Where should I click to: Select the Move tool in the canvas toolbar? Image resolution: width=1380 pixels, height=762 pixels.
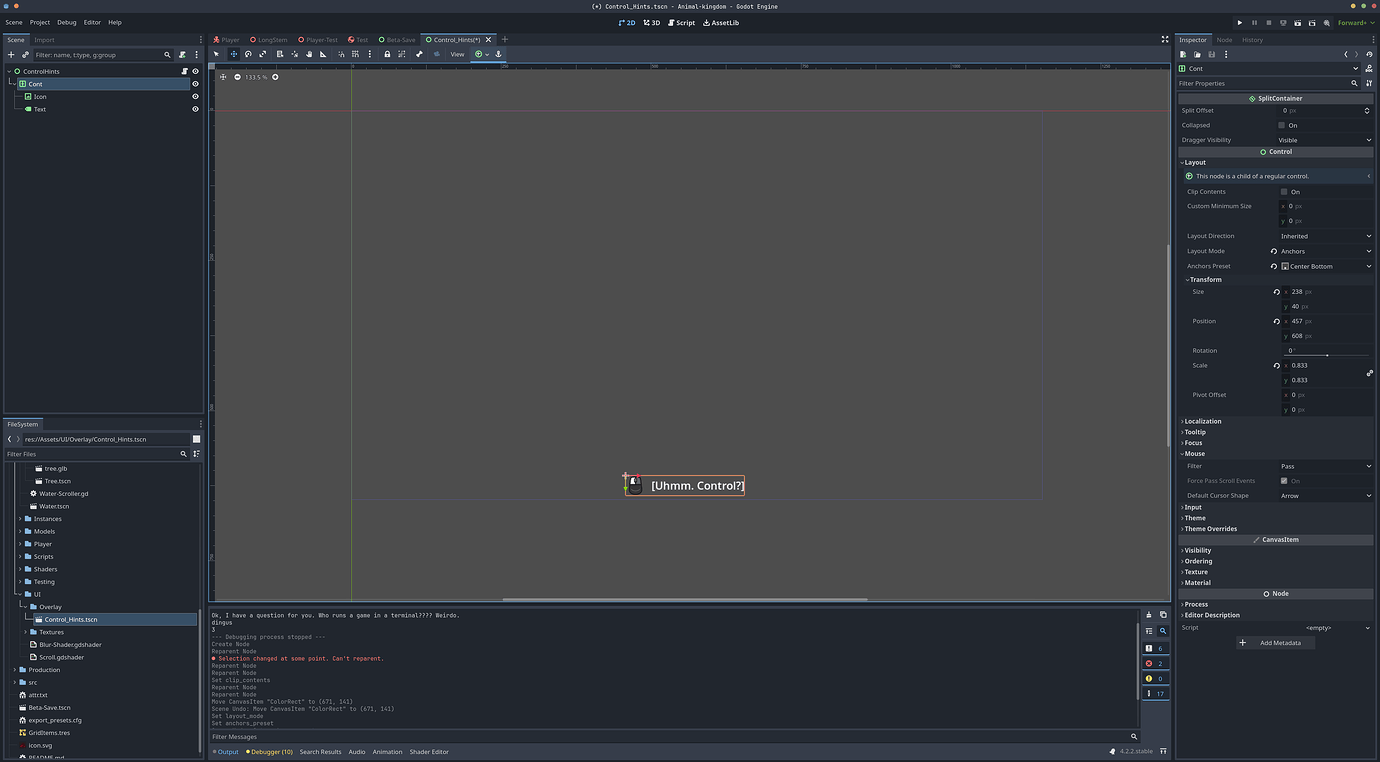click(234, 54)
